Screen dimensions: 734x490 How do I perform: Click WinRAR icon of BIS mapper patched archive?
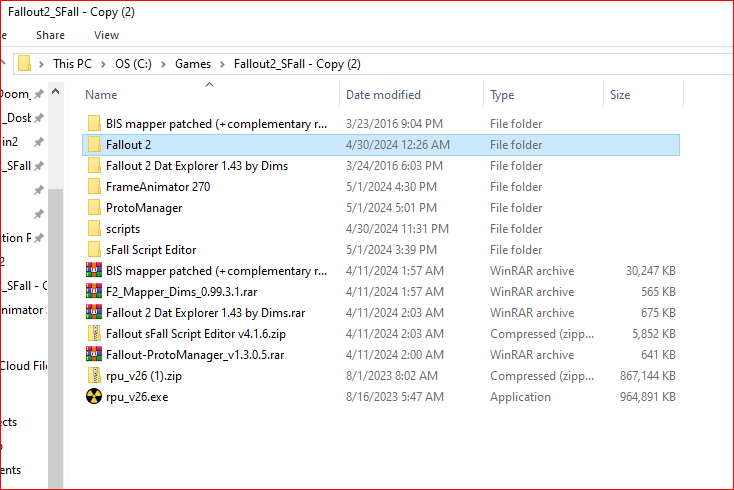[94, 271]
